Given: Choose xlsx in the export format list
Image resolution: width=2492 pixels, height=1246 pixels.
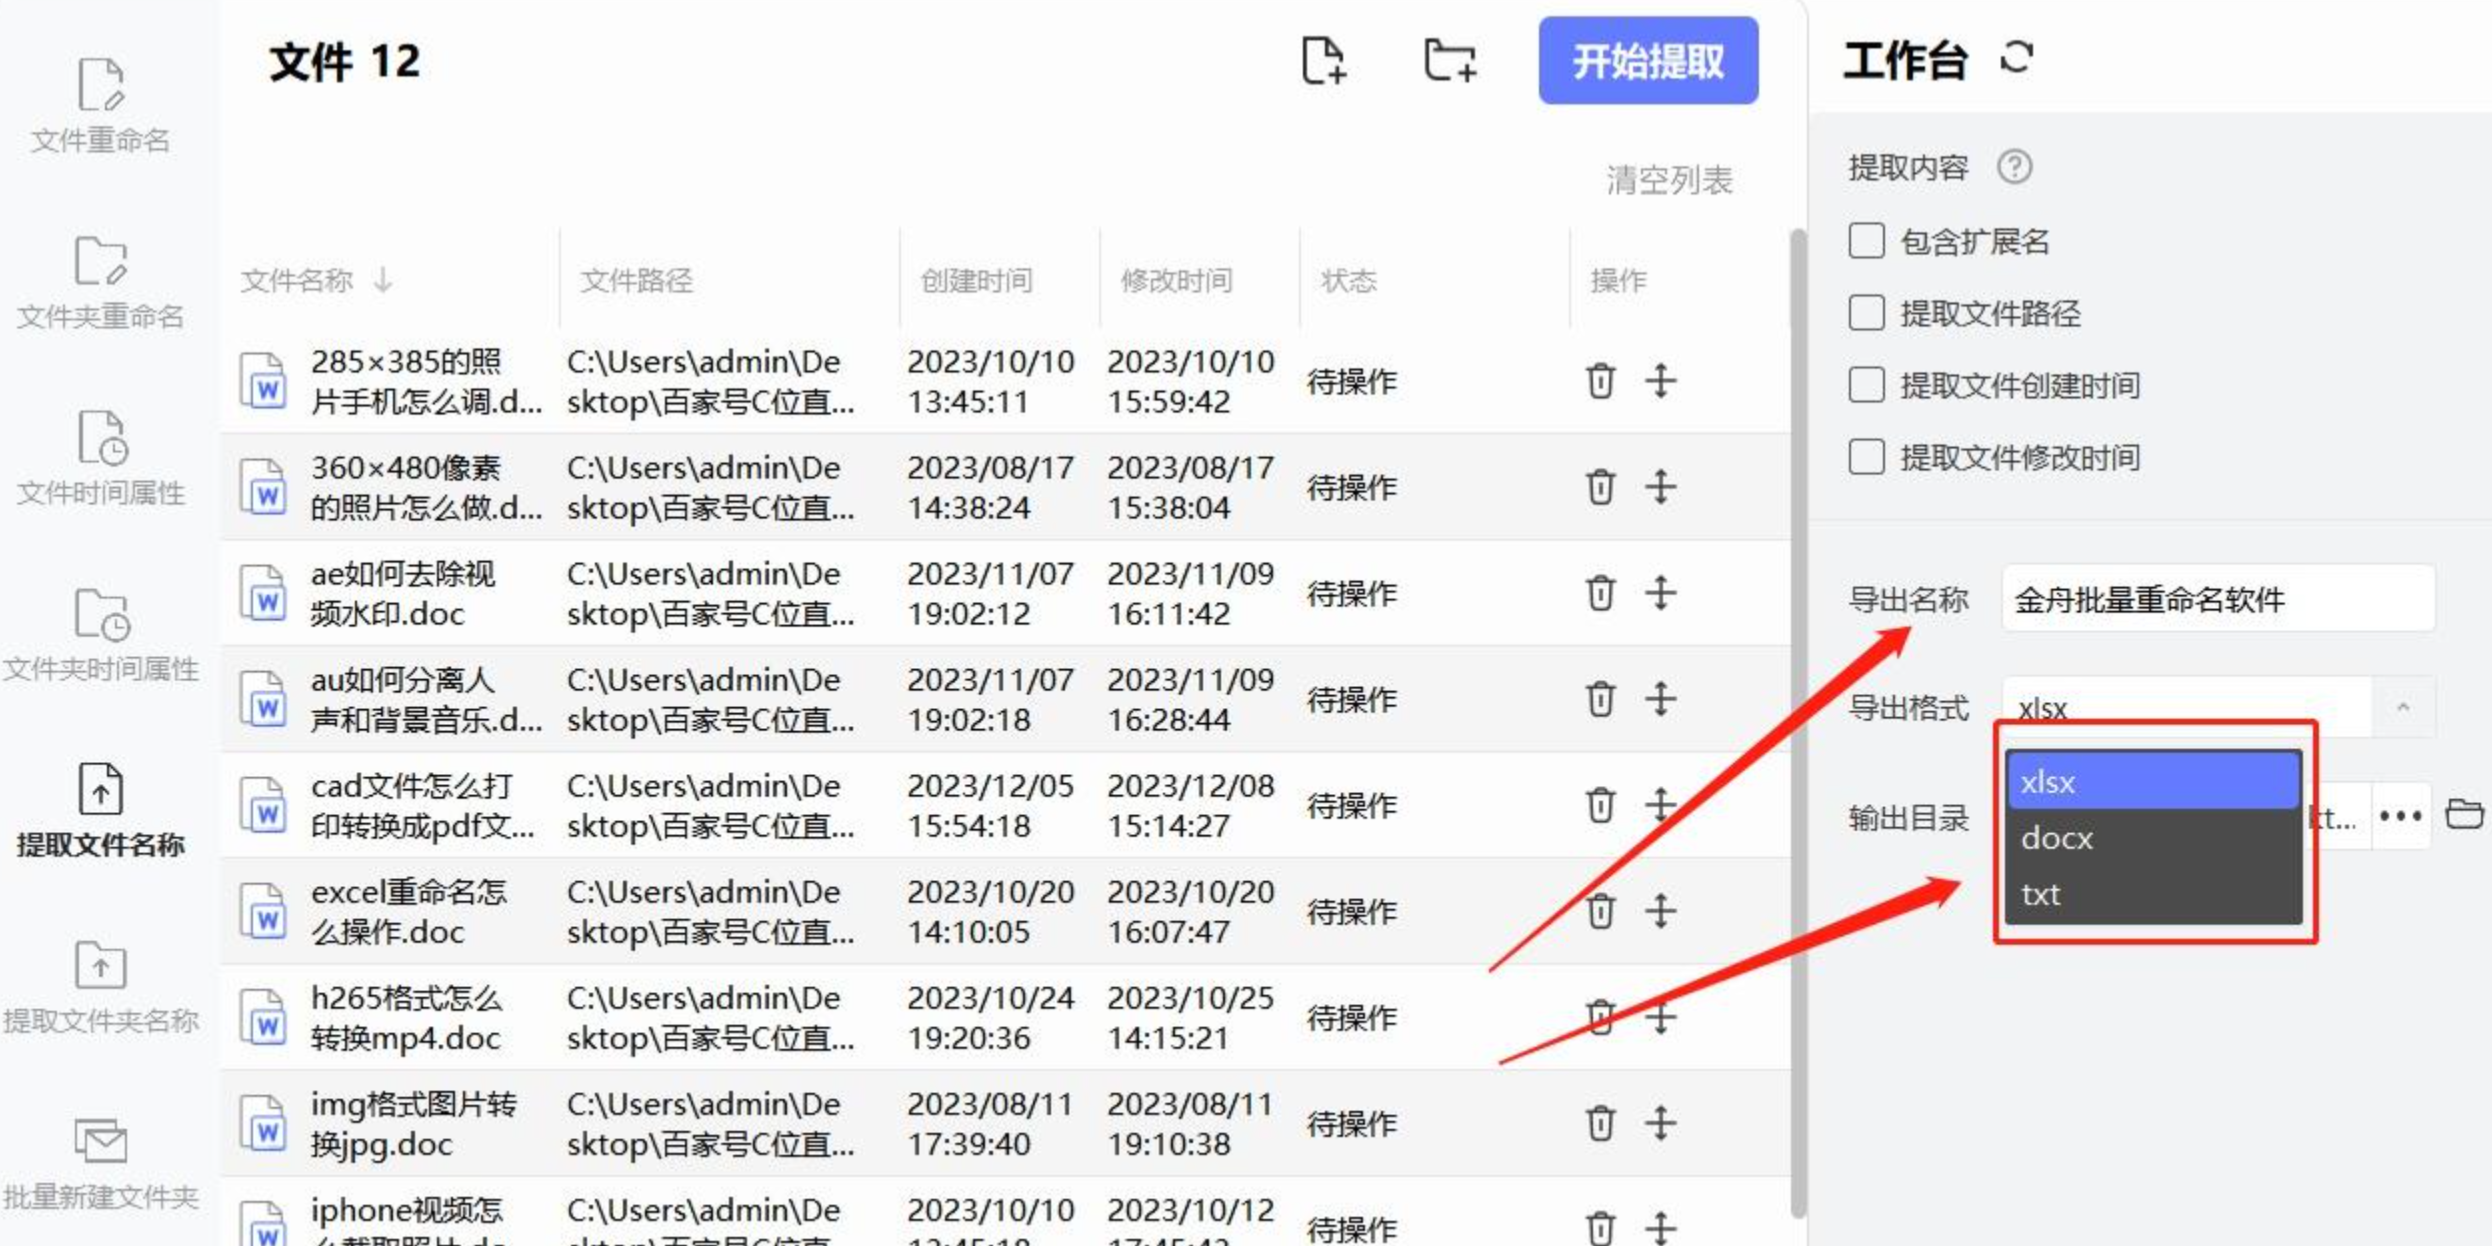Looking at the screenshot, I should tap(2153, 781).
